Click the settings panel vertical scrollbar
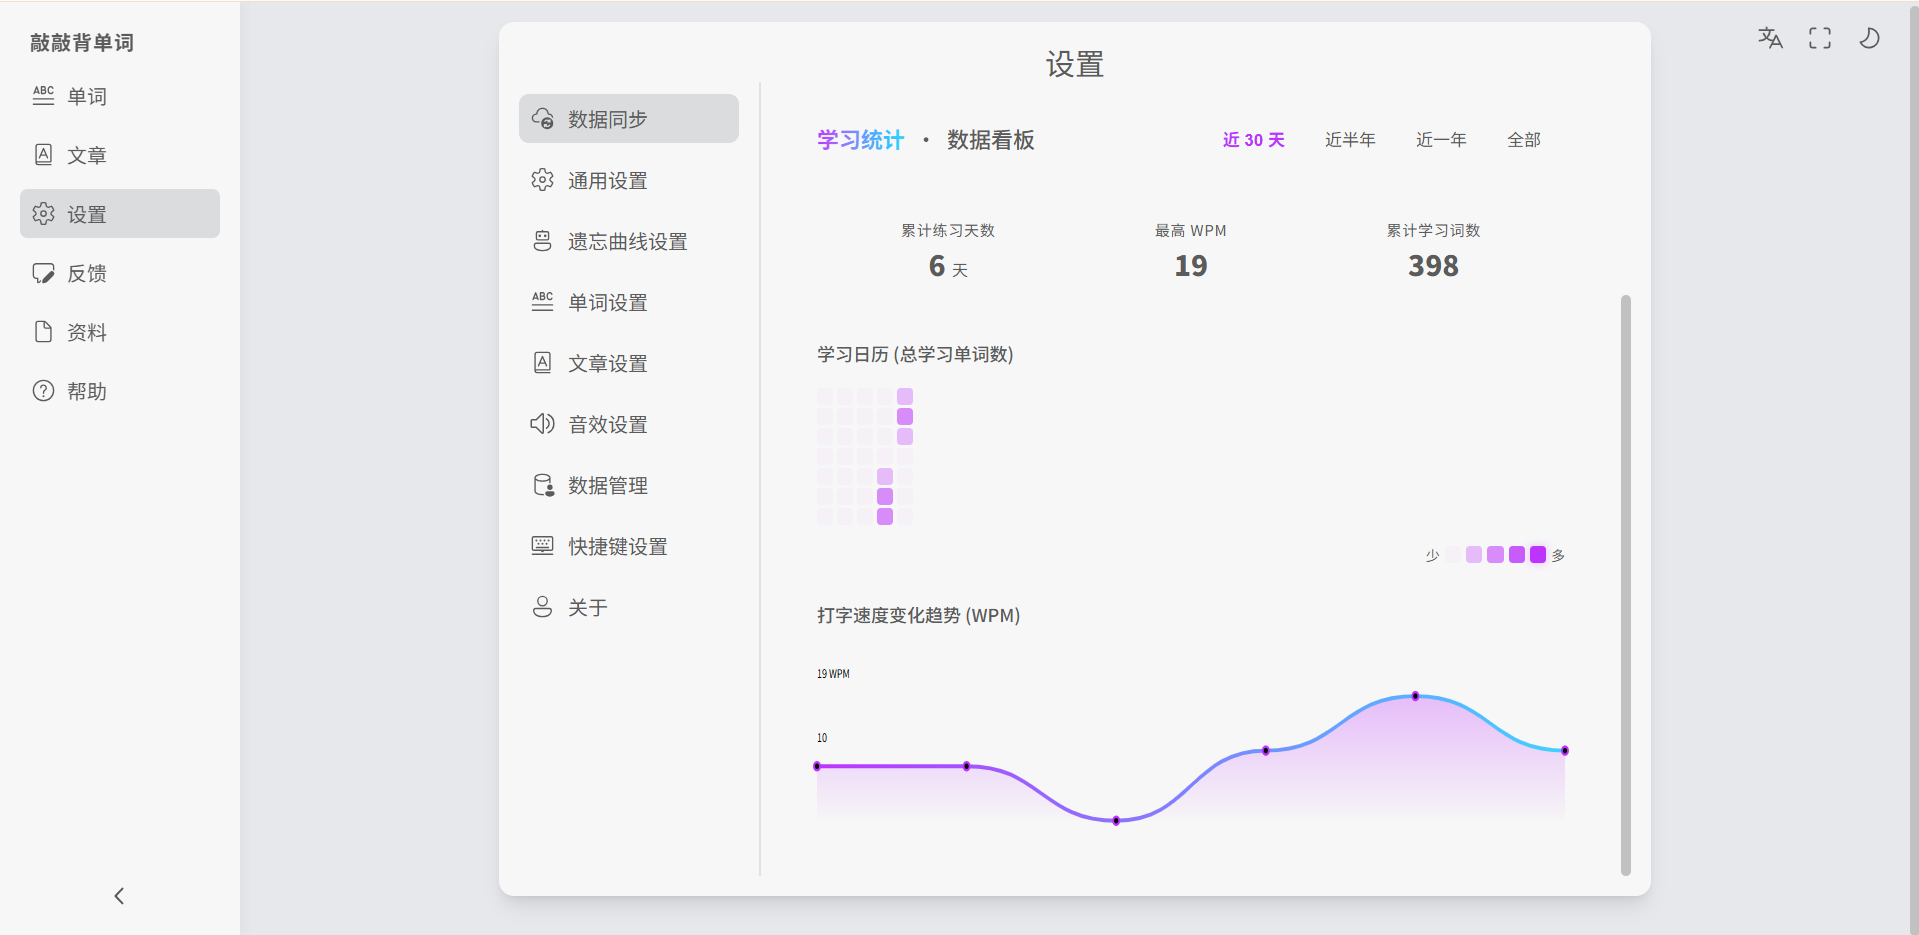The image size is (1919, 935). tap(1625, 585)
